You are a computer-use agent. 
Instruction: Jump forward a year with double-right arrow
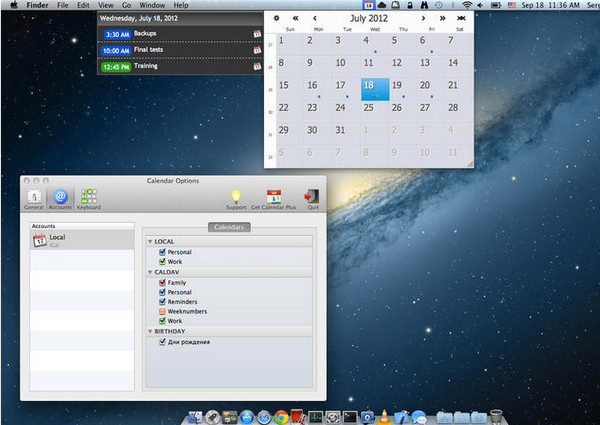442,18
